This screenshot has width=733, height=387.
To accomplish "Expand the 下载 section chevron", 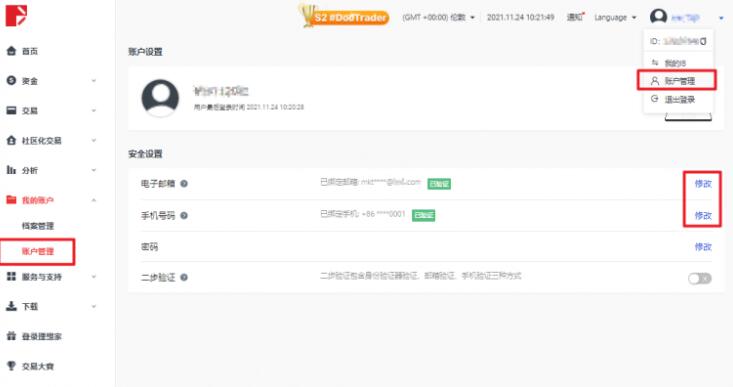I will click(93, 307).
